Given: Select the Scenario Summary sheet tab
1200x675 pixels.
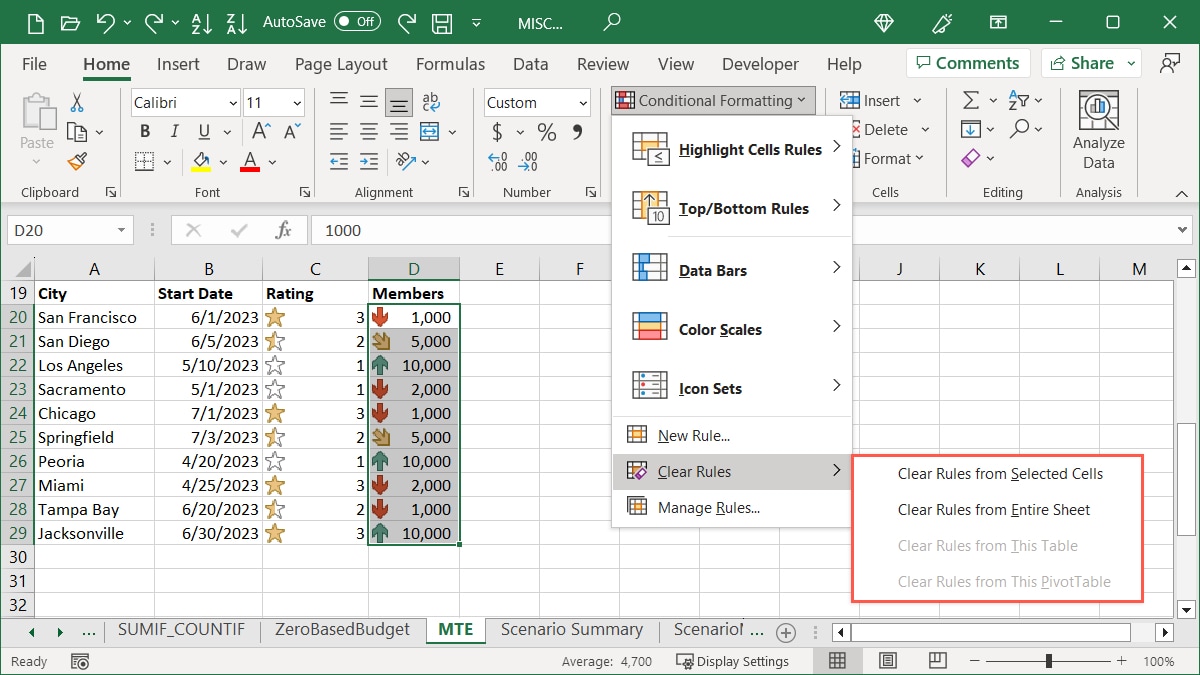Looking at the screenshot, I should click(x=572, y=630).
